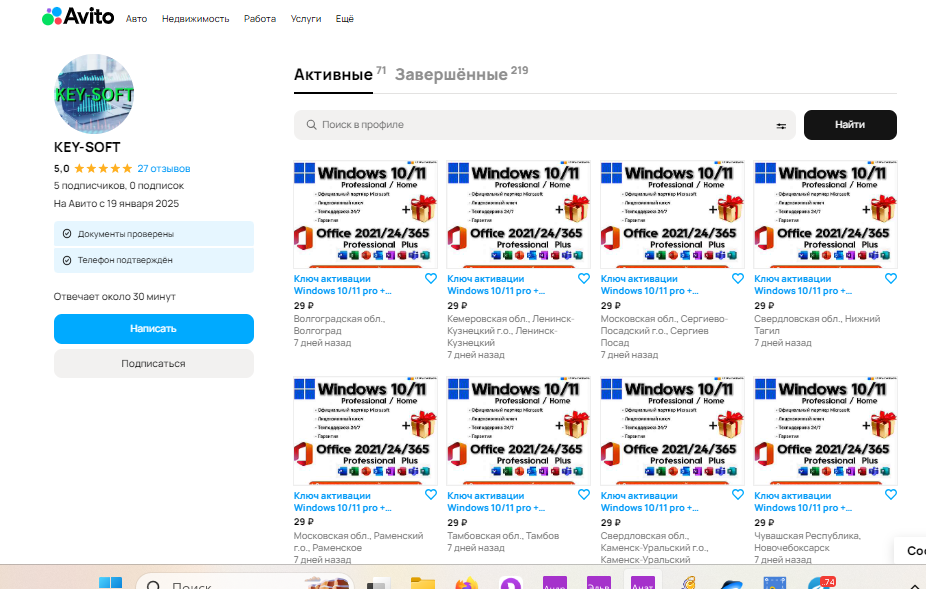Open Ключ активации title of Новочебоксарск listing
This screenshot has height=589, width=926.
point(803,502)
